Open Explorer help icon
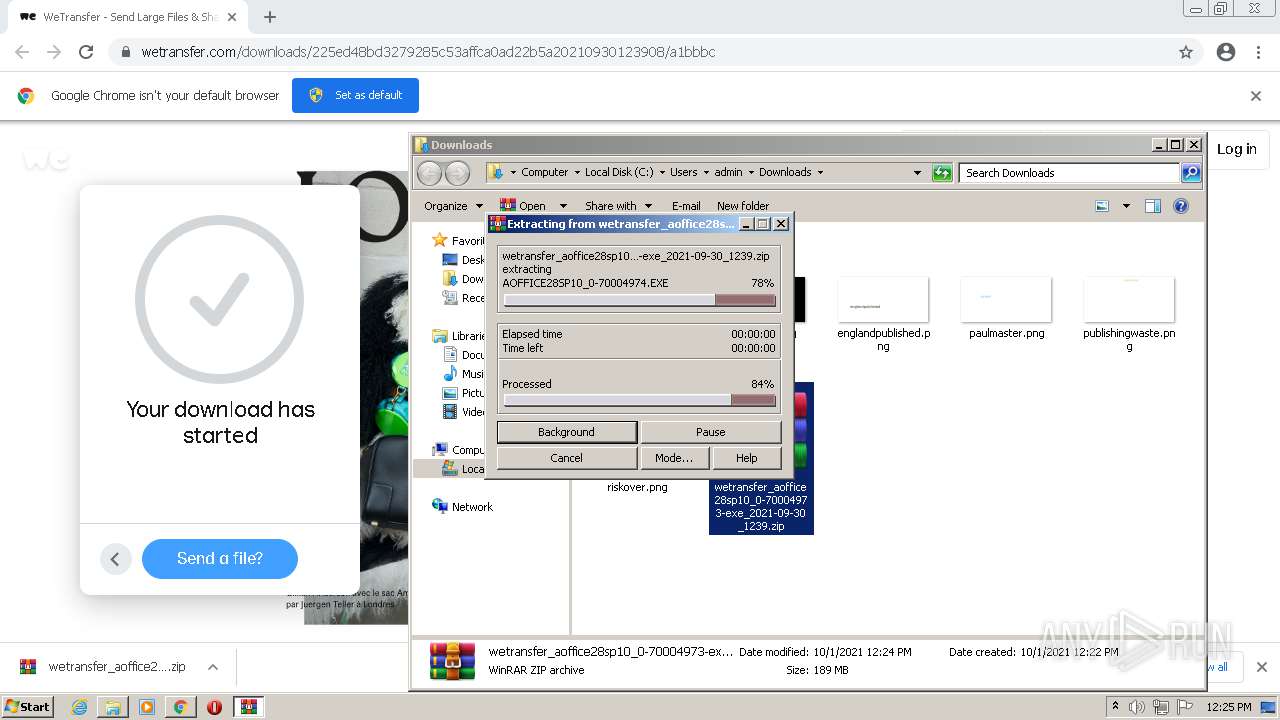 pyautogui.click(x=1181, y=206)
